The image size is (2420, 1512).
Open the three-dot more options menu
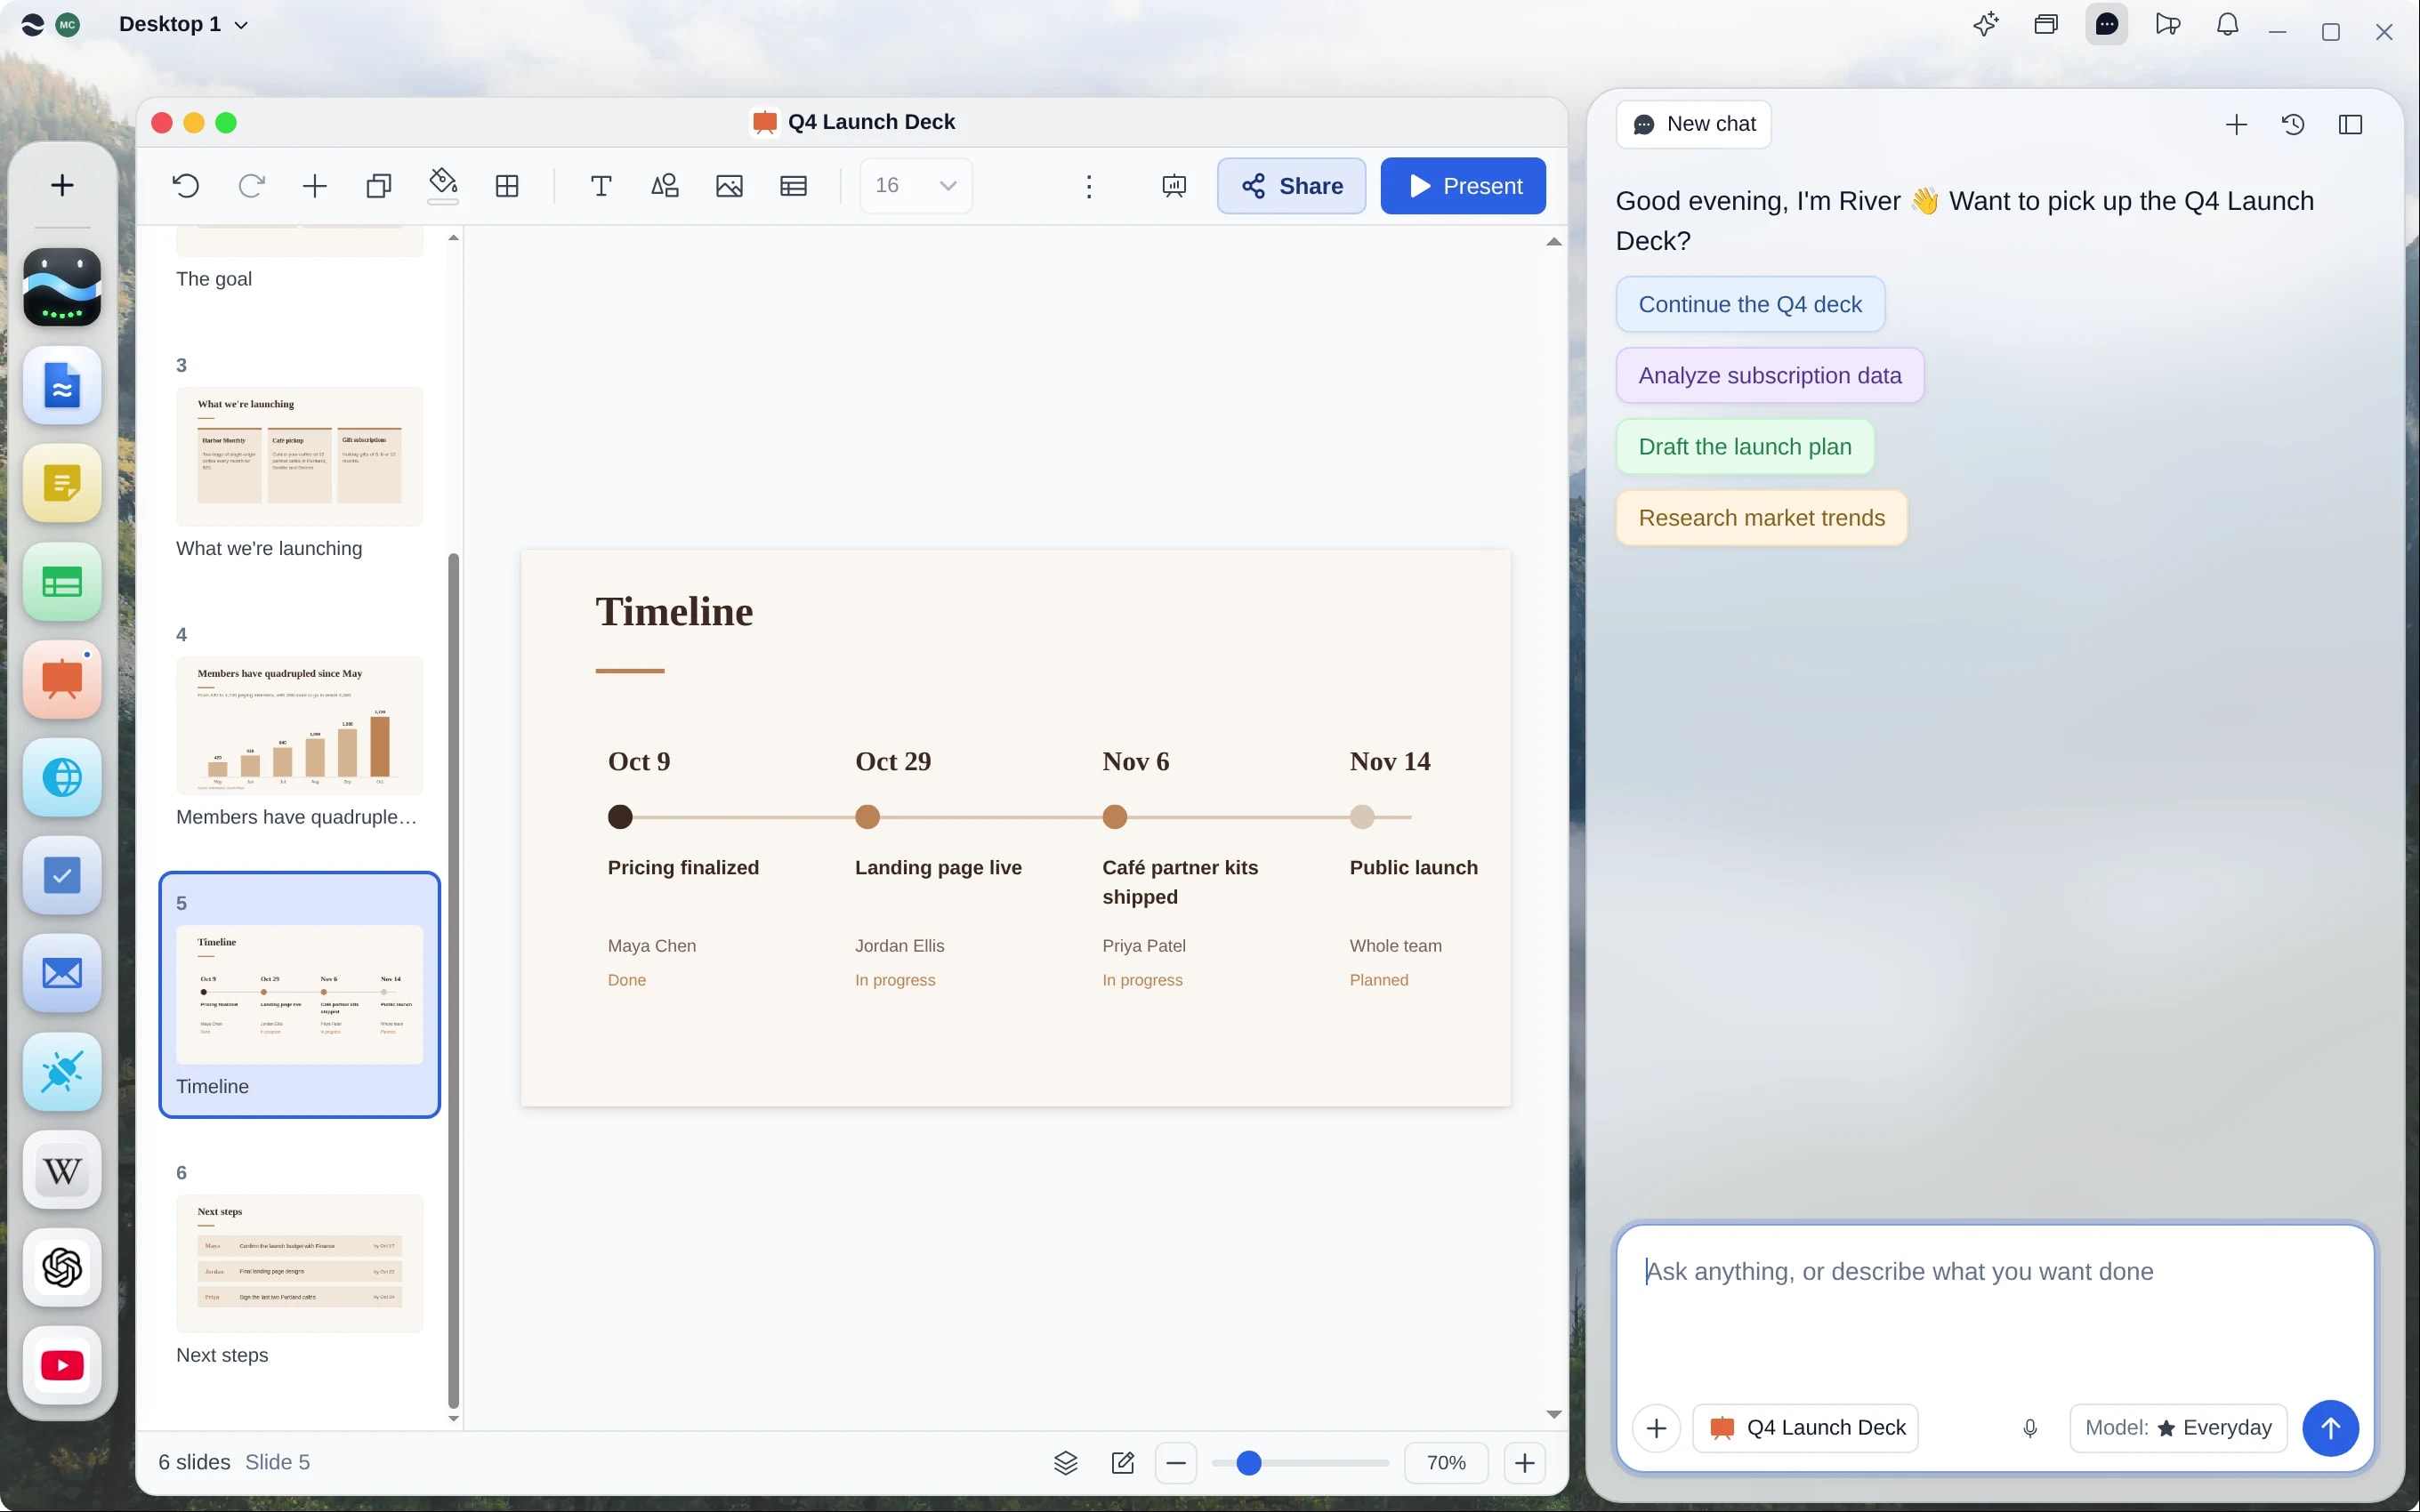(x=1089, y=186)
